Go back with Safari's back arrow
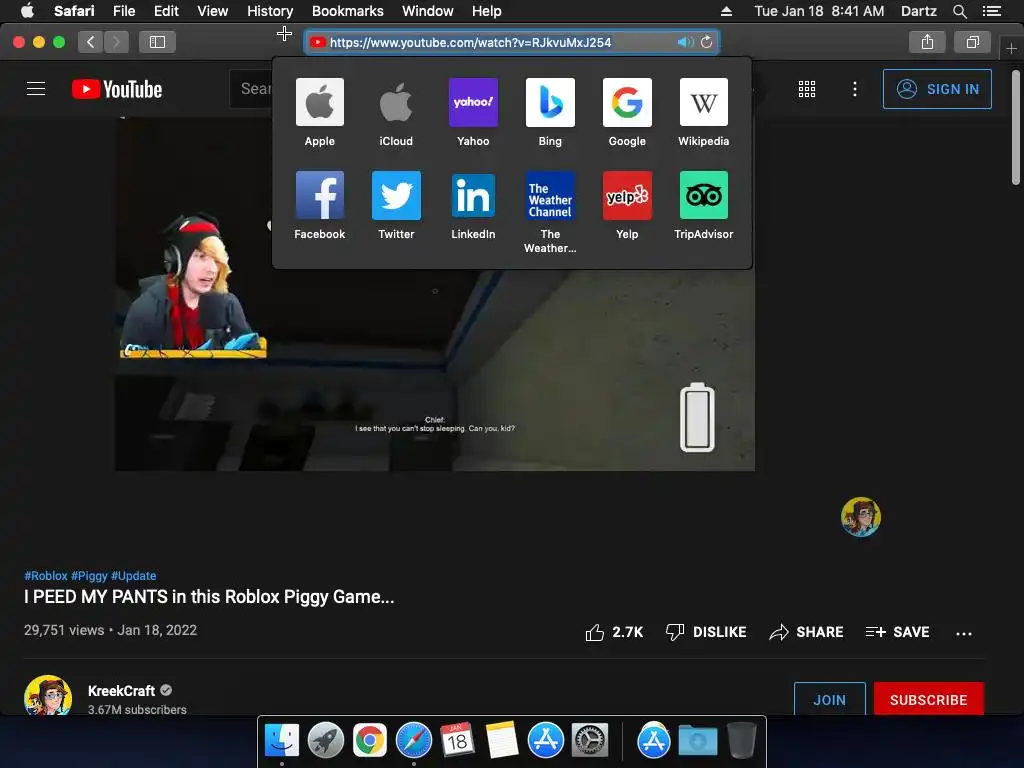The image size is (1024, 768). 91,42
